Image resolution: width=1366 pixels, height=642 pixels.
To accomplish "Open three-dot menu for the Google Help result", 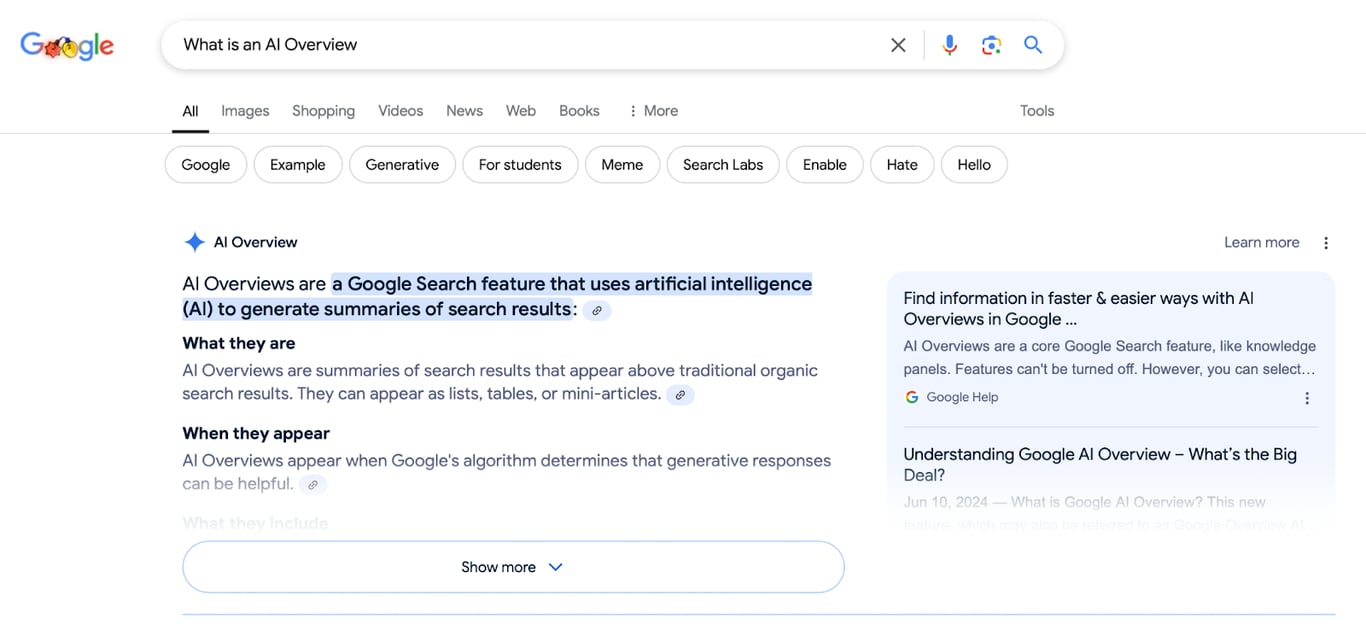I will (x=1306, y=398).
